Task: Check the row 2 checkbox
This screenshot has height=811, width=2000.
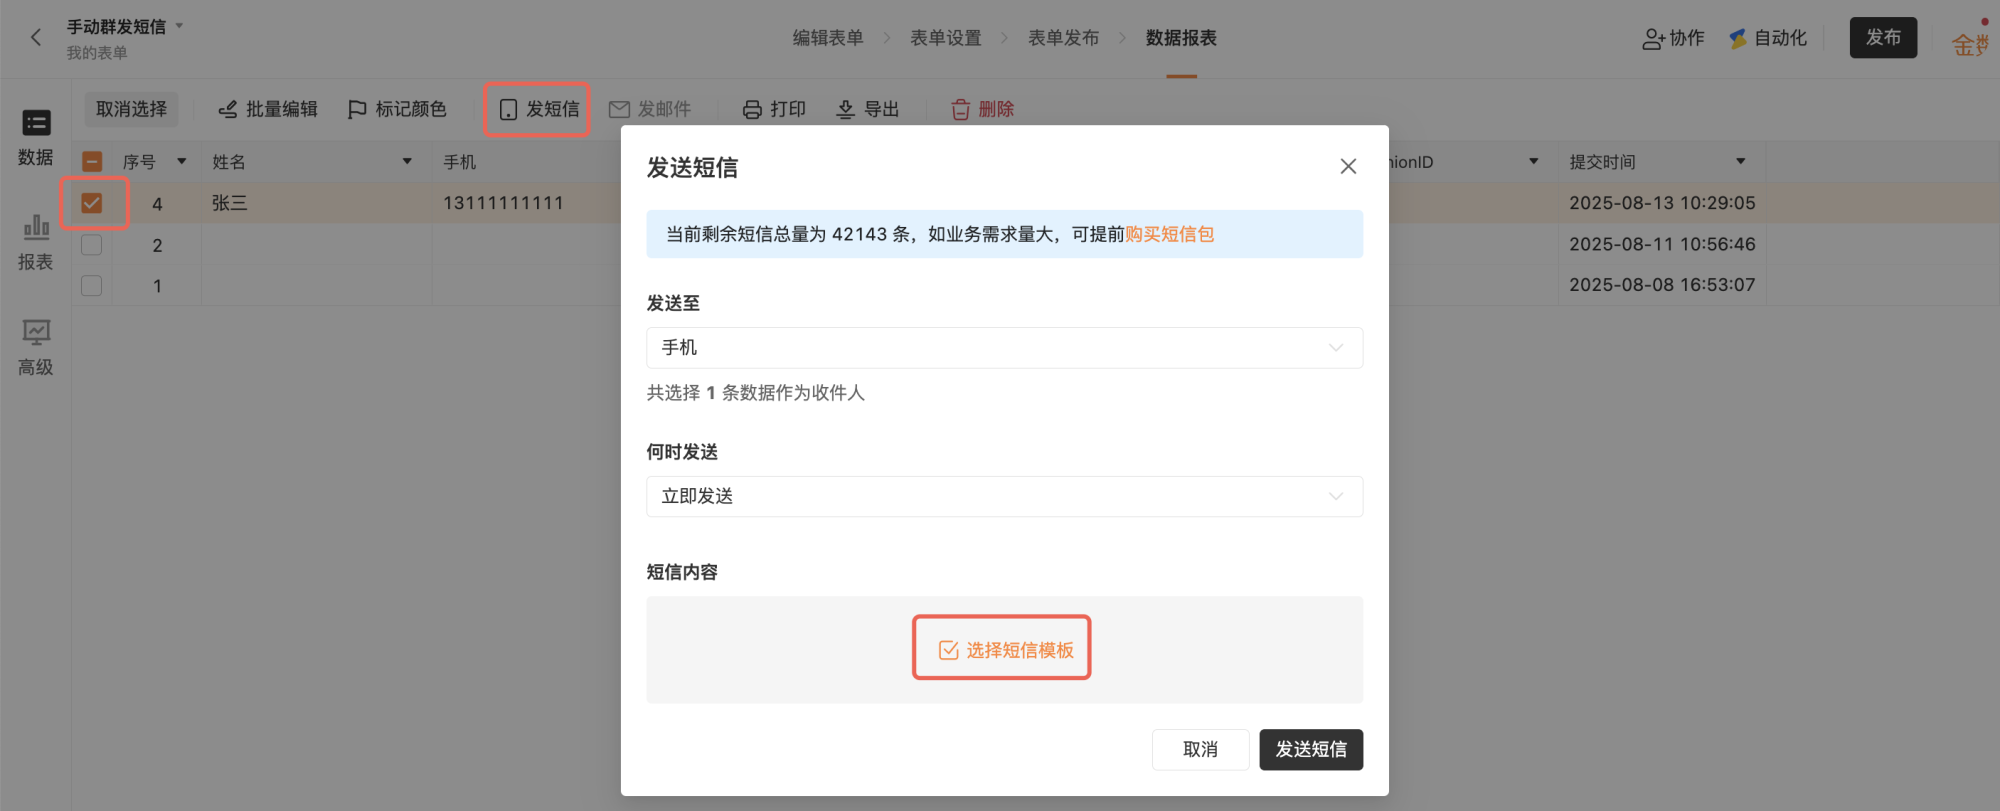Action: coord(91,244)
